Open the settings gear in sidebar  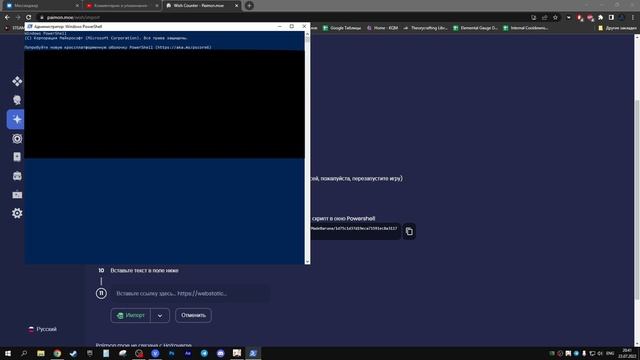[x=17, y=213]
